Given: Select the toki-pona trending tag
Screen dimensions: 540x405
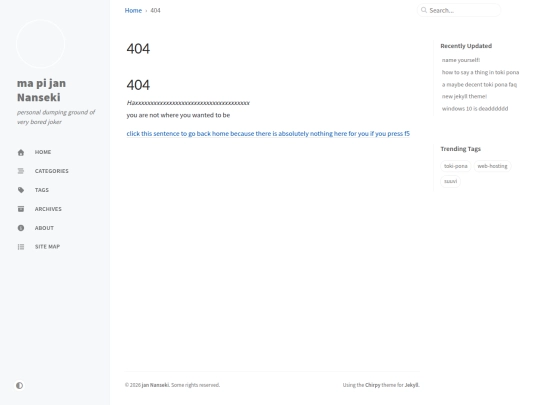Looking at the screenshot, I should point(456,166).
